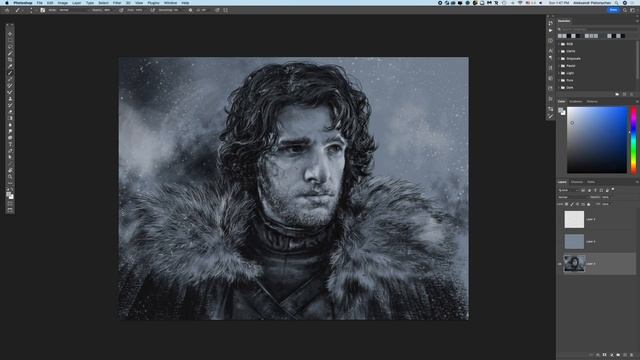The height and width of the screenshot is (360, 640).
Task: Delete layer with Layers panel trash icon
Action: (631, 355)
